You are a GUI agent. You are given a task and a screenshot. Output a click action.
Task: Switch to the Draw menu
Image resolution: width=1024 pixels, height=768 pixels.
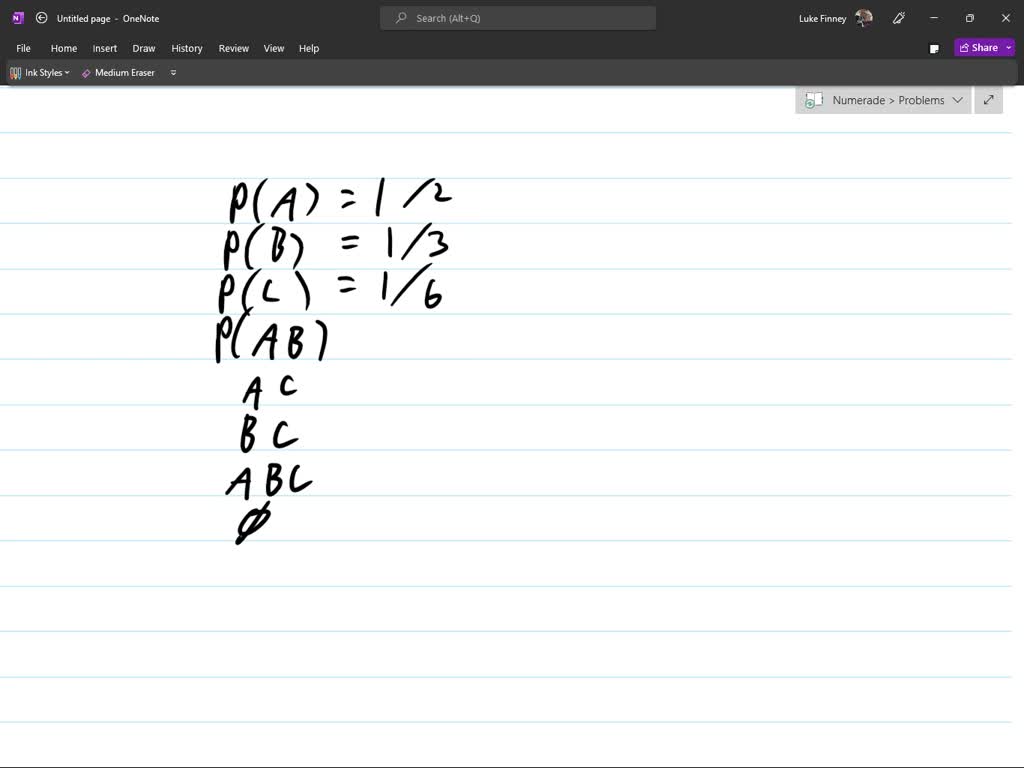pos(143,48)
